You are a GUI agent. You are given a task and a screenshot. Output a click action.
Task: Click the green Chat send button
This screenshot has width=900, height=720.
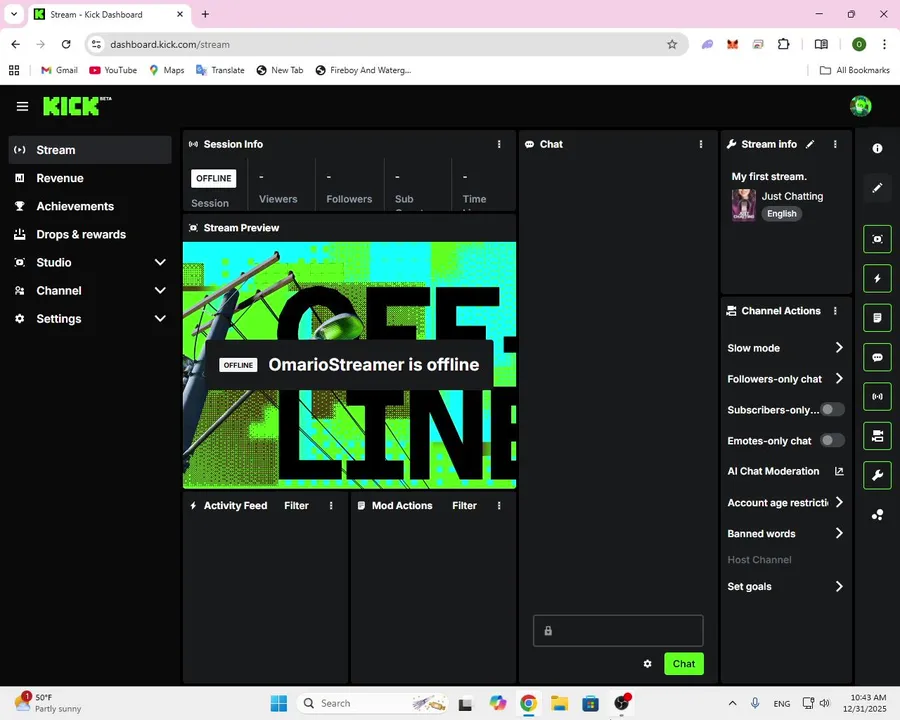(684, 664)
